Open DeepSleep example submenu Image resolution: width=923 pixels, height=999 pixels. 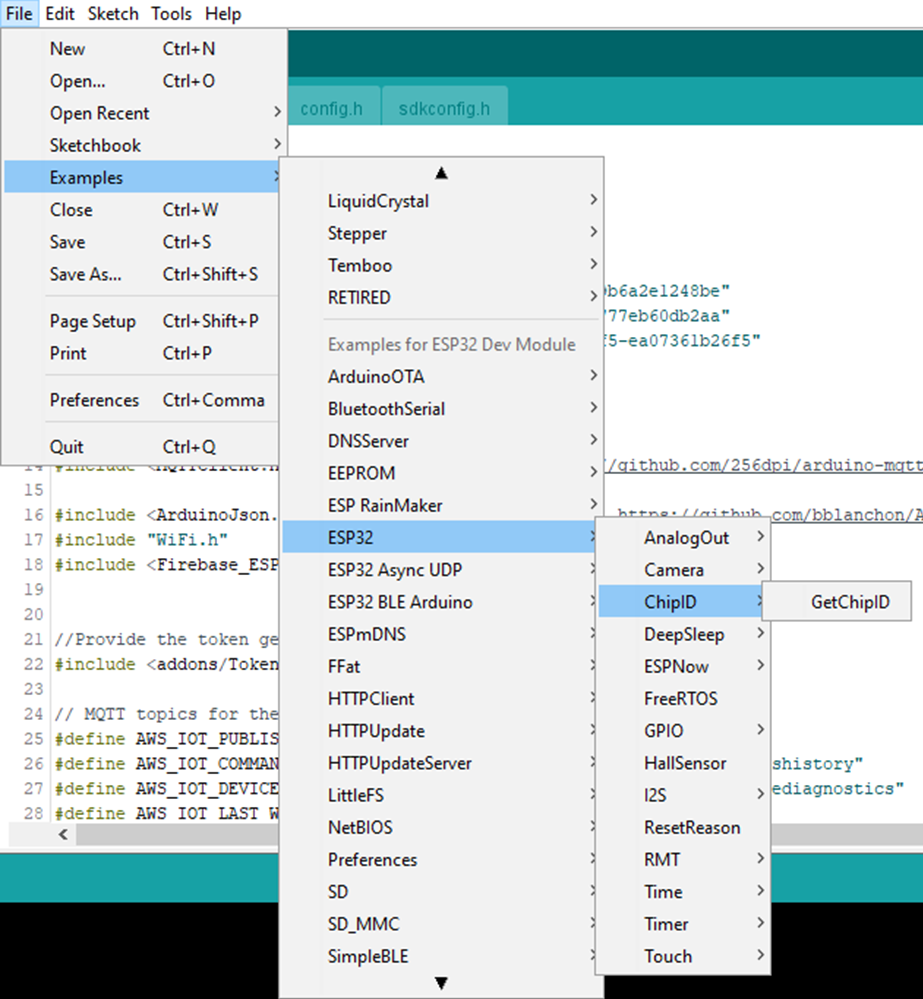coord(683,634)
